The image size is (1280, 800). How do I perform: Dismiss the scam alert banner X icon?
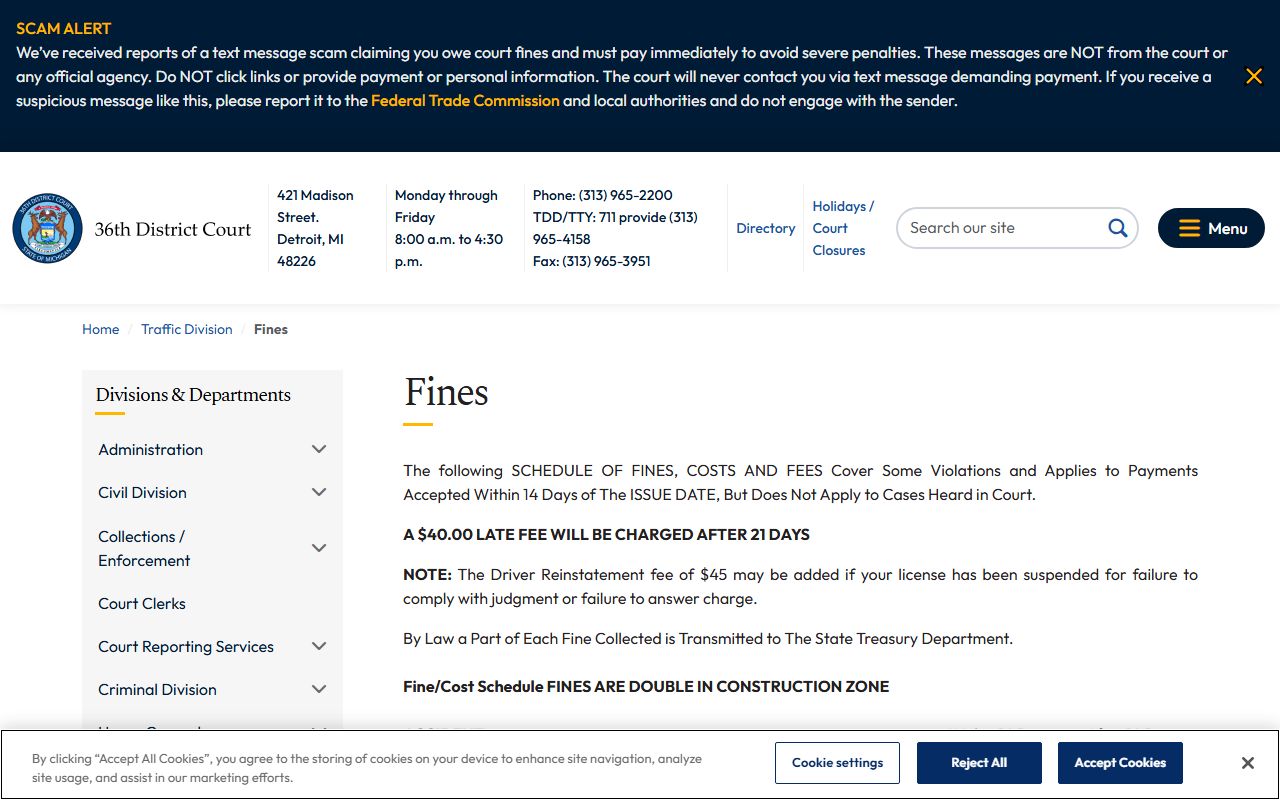[x=1253, y=76]
